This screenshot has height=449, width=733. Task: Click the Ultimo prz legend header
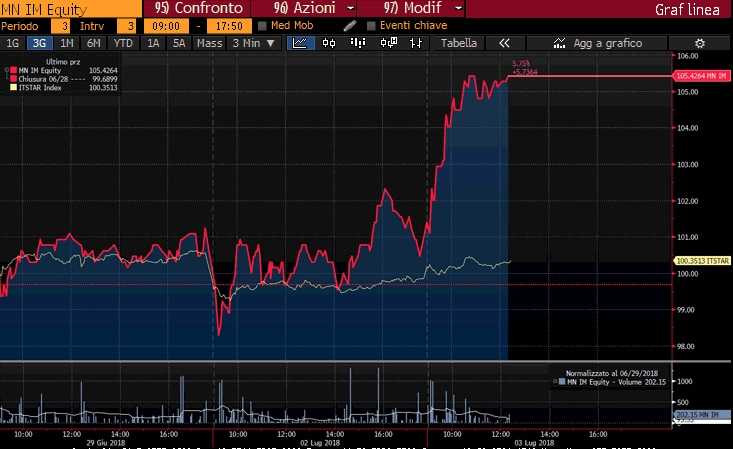(63, 62)
